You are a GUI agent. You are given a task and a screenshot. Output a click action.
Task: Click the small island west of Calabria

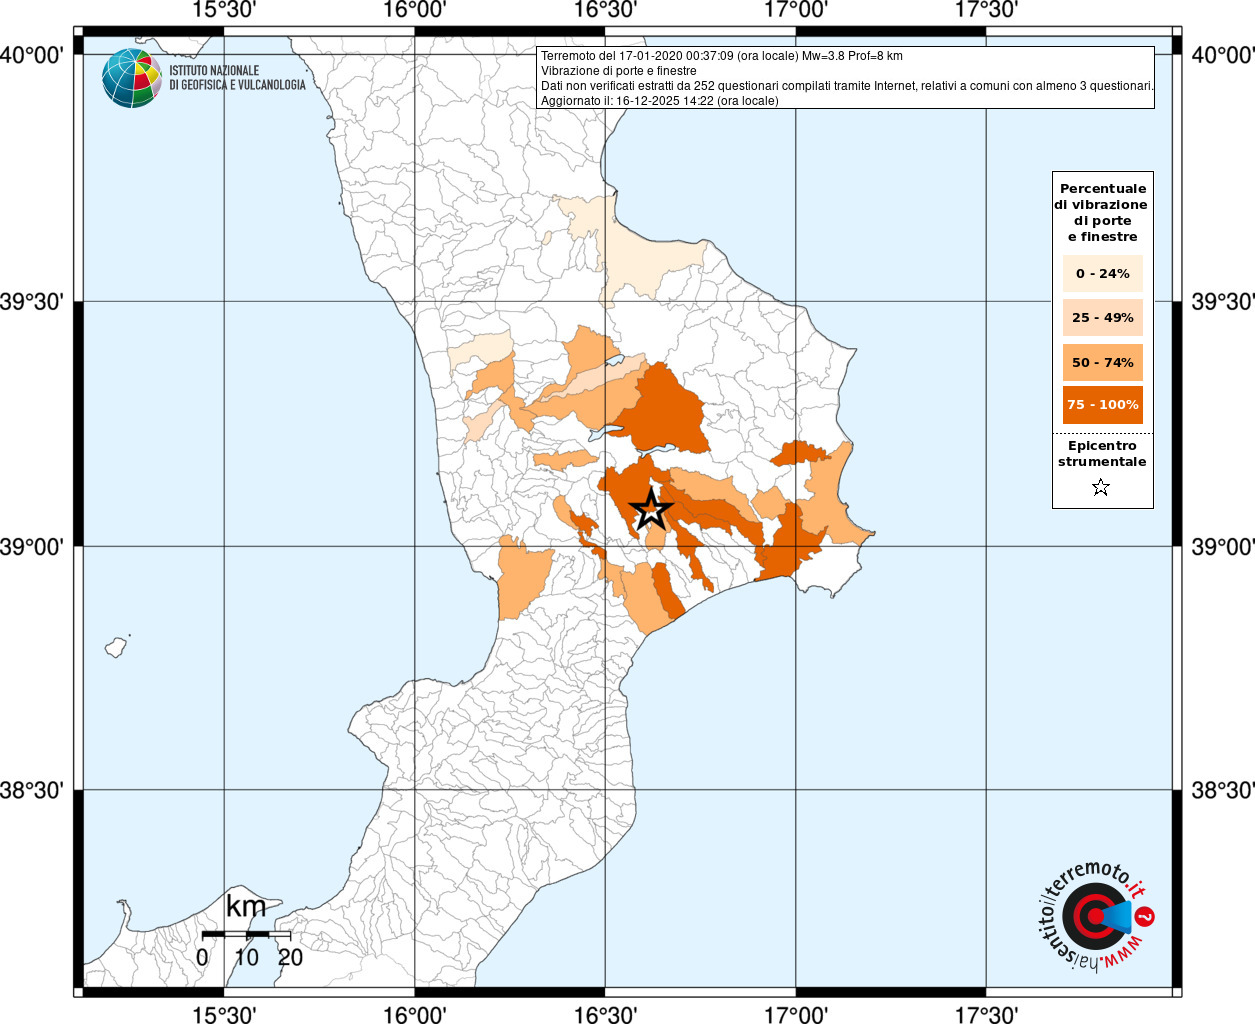click(x=116, y=647)
